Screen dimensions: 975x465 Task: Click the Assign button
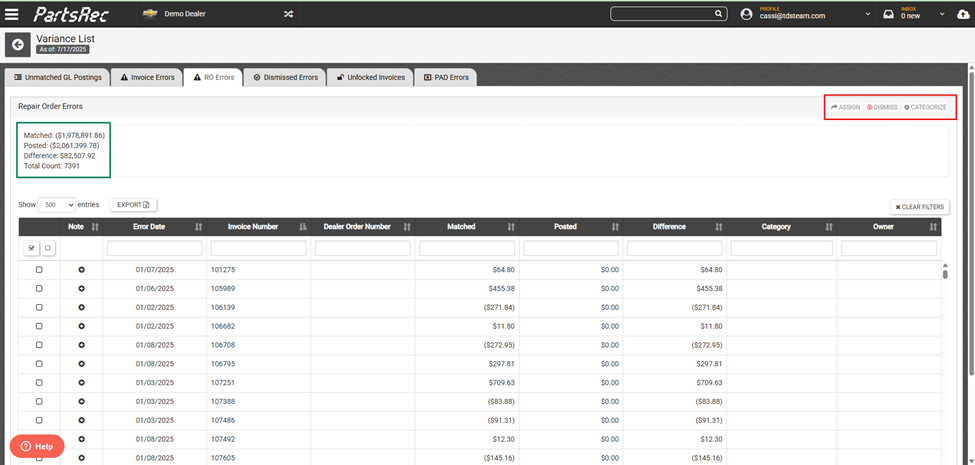click(x=846, y=108)
